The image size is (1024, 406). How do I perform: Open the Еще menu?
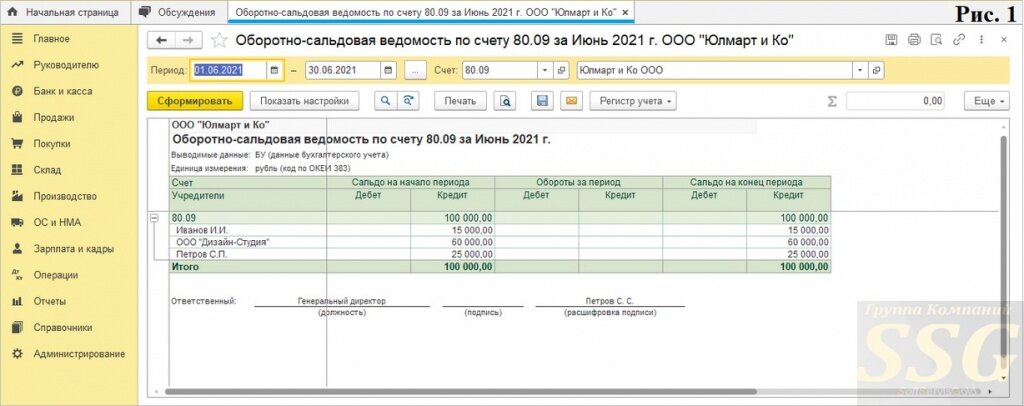pos(986,101)
